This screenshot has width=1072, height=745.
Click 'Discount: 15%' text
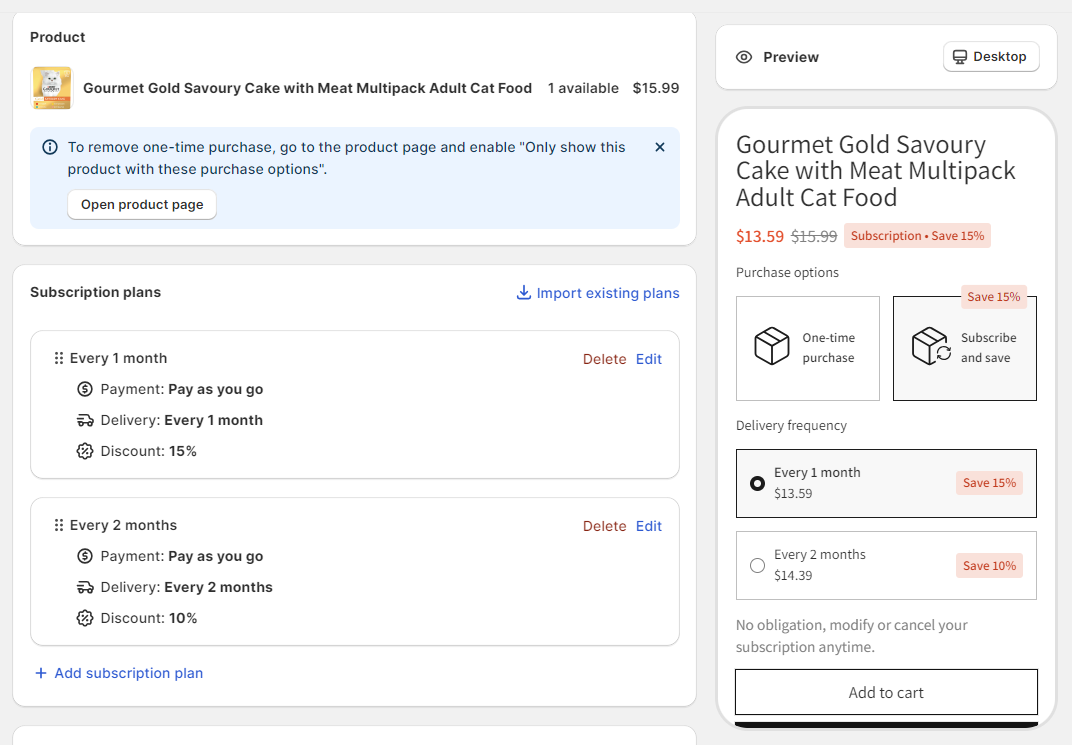pyautogui.click(x=148, y=451)
